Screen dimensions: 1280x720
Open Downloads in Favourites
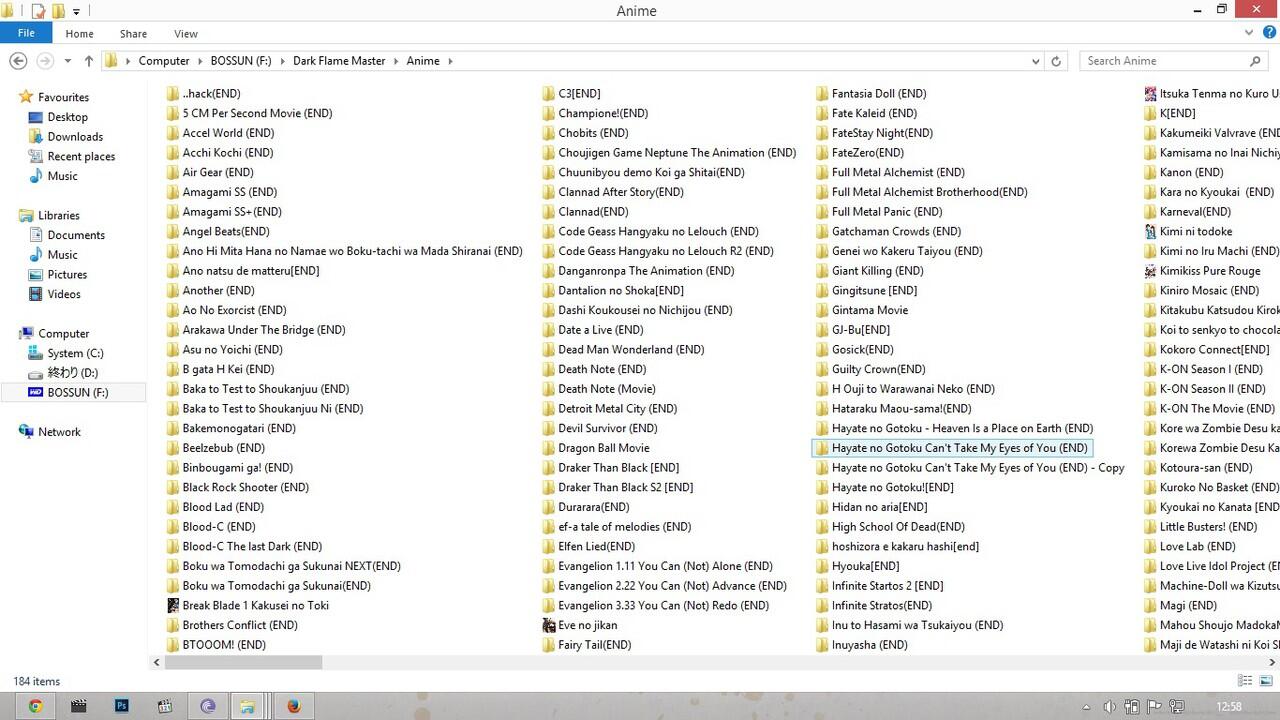(x=75, y=137)
